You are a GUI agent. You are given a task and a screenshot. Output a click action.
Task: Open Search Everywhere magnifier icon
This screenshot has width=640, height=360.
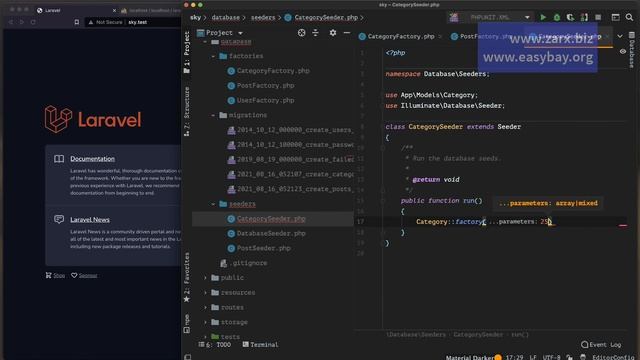click(x=629, y=17)
